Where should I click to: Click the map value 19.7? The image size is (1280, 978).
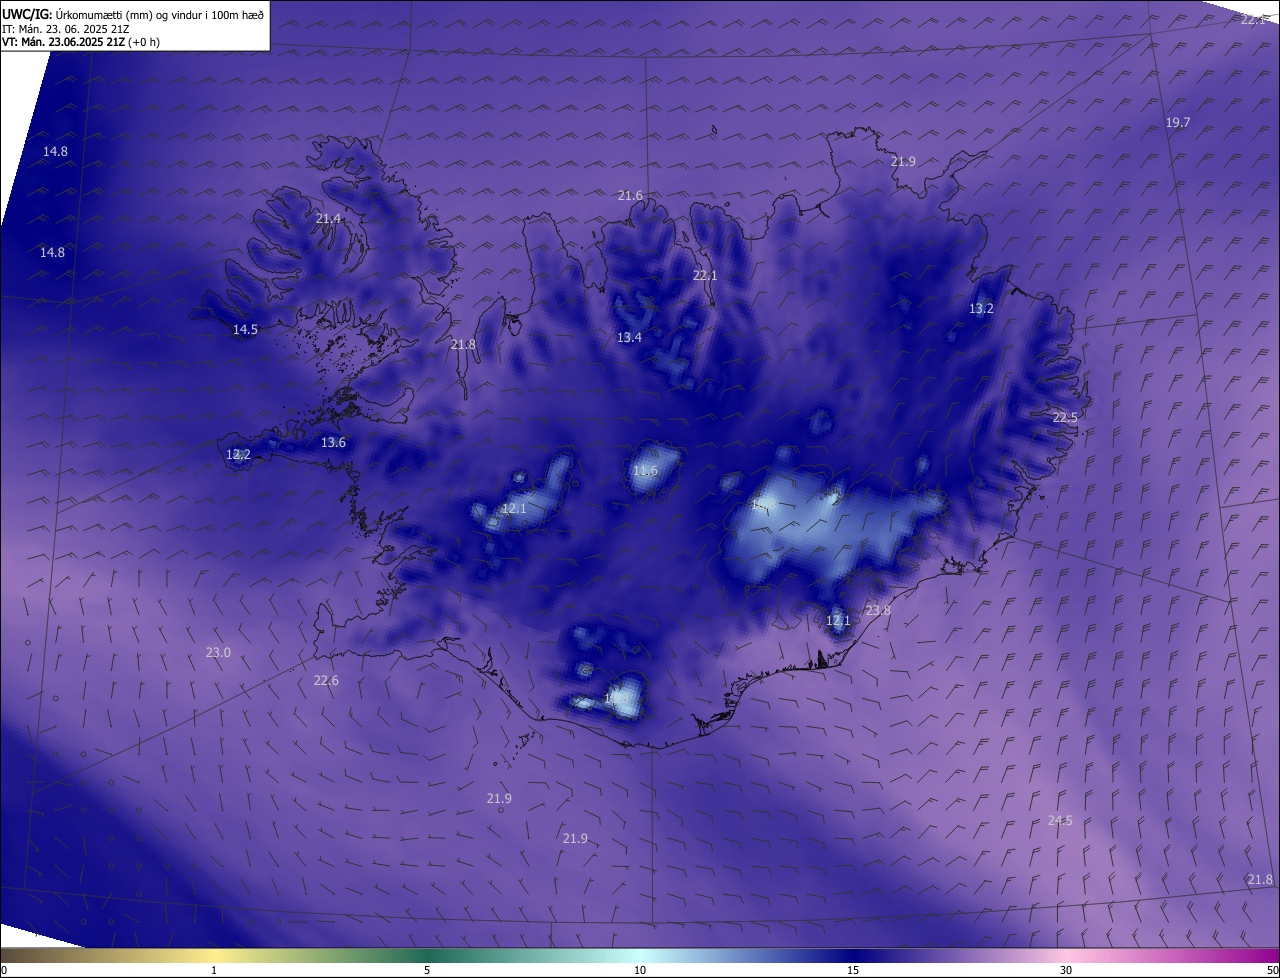1178,122
